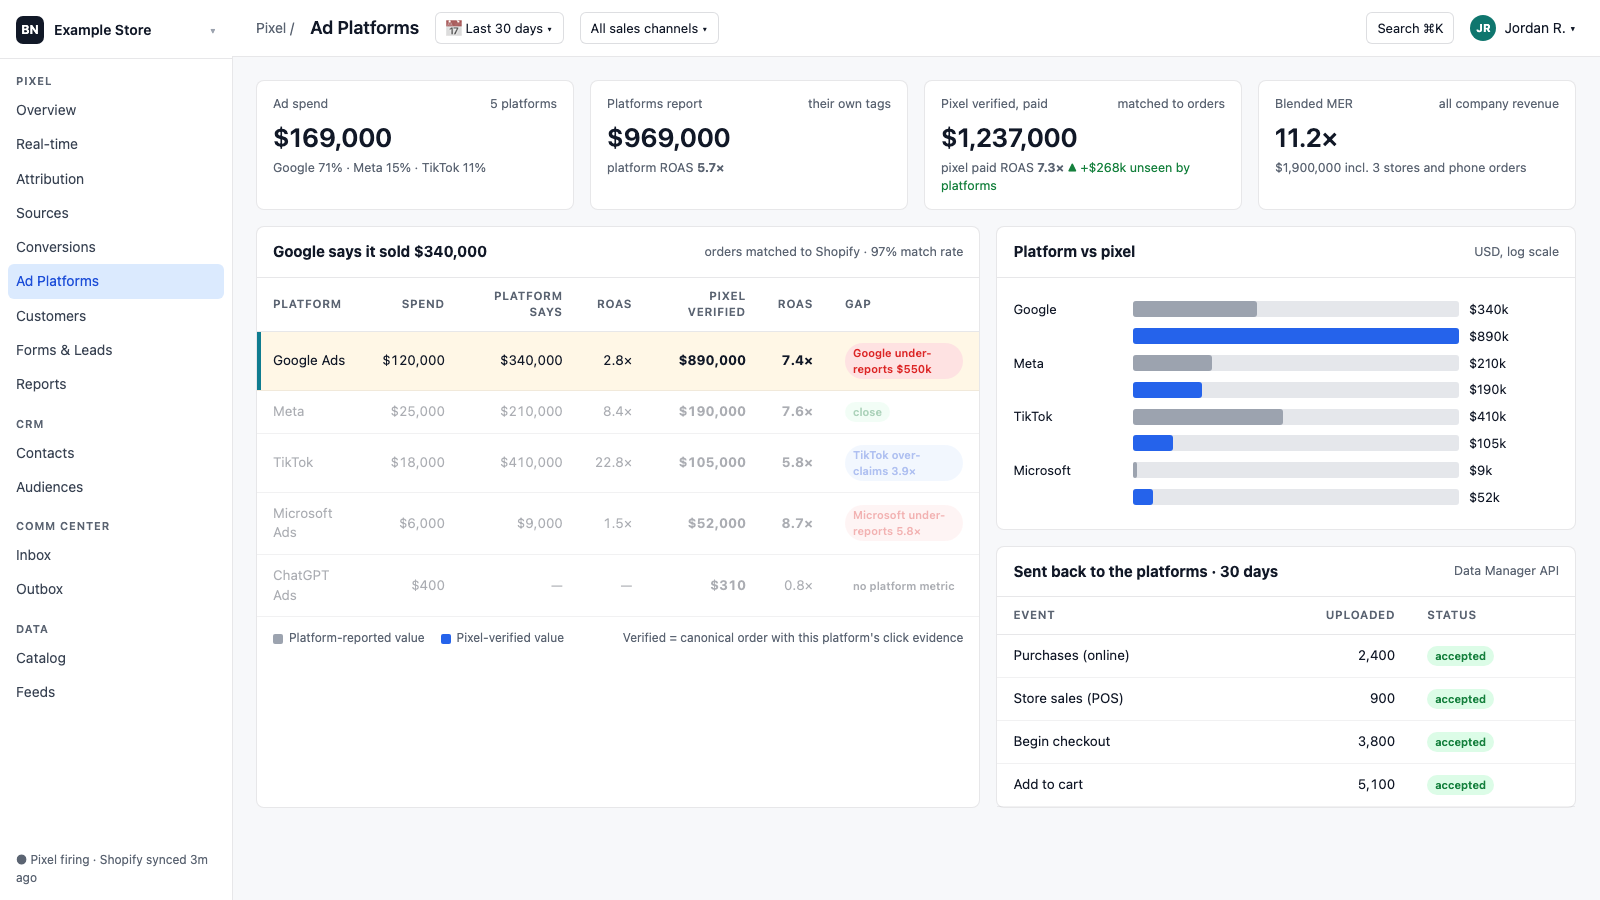
Task: Click Google $890k pixel bar in chart
Action: (x=1295, y=336)
